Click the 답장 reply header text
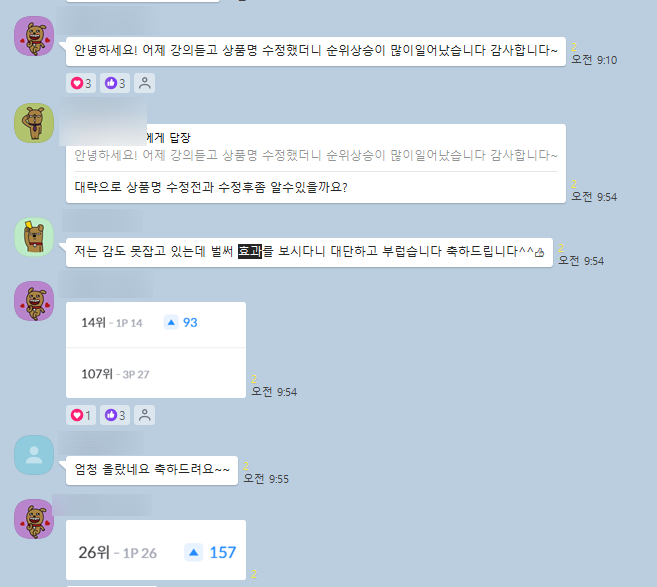The height and width of the screenshot is (587, 657). [x=180, y=137]
